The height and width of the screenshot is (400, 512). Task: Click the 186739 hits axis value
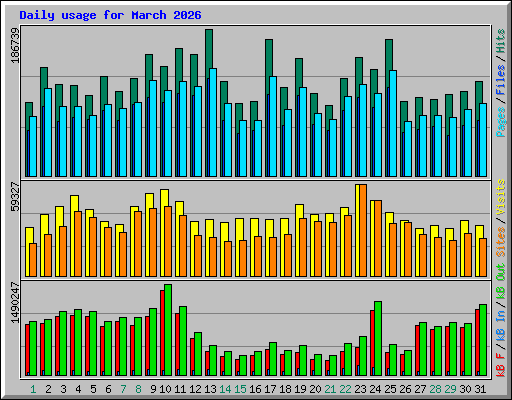click(x=15, y=45)
